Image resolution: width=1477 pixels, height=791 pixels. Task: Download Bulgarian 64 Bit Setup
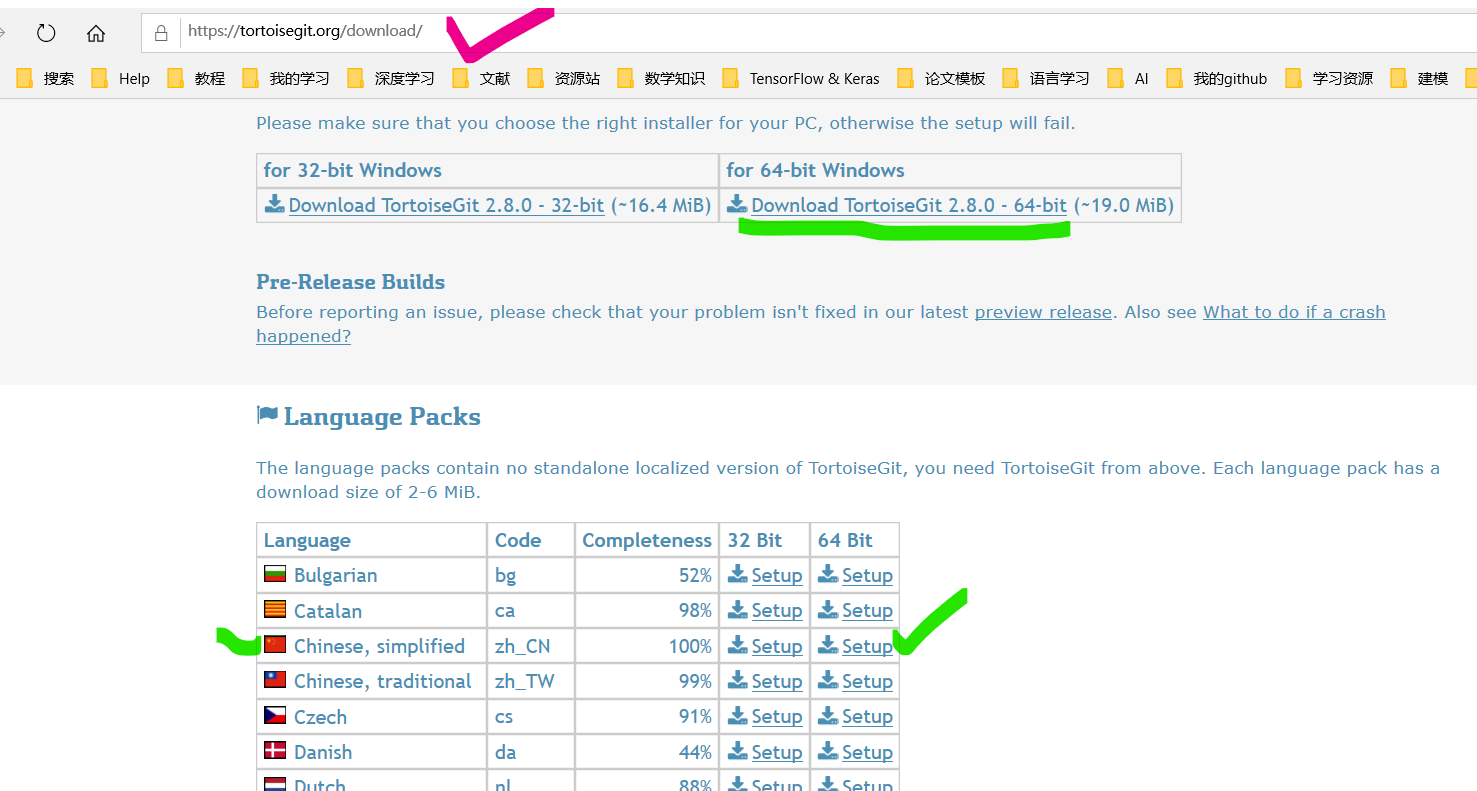click(867, 575)
